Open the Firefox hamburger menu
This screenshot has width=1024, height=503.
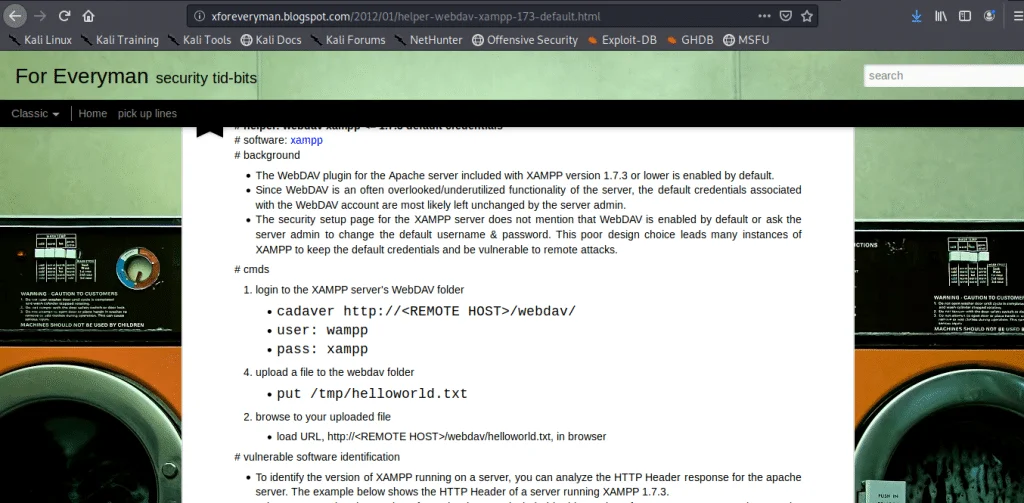coord(1014,16)
